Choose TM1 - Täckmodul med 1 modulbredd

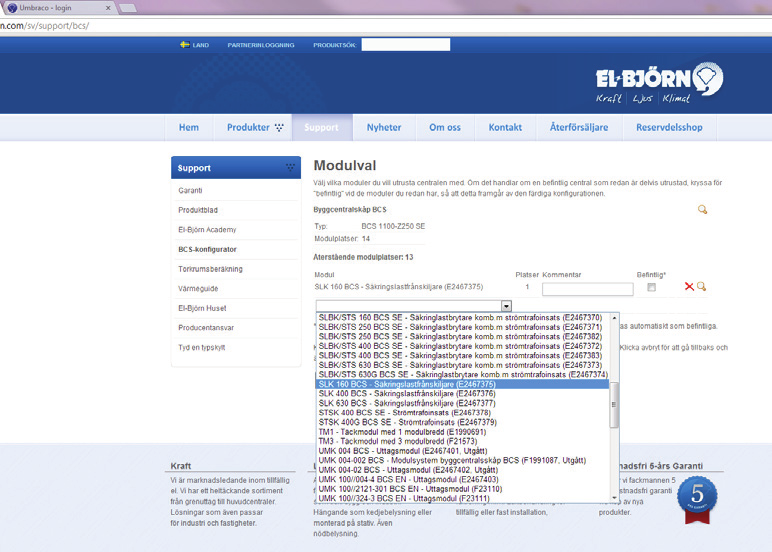coord(462,432)
